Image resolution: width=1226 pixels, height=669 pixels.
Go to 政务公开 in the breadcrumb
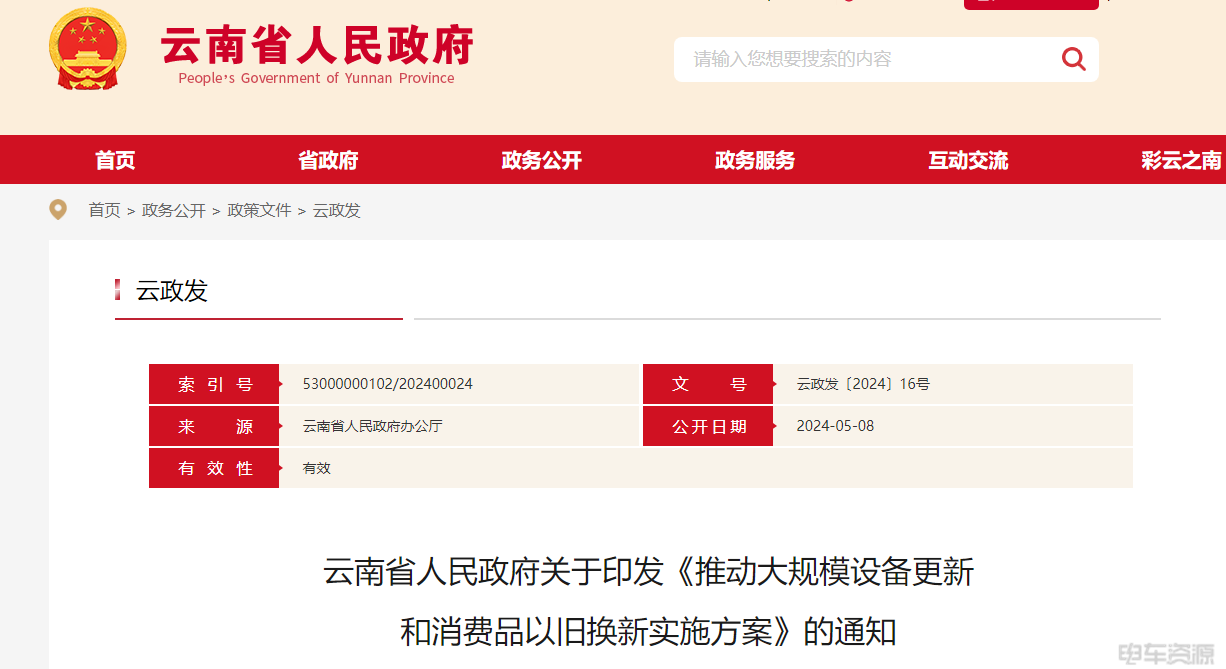[x=174, y=210]
